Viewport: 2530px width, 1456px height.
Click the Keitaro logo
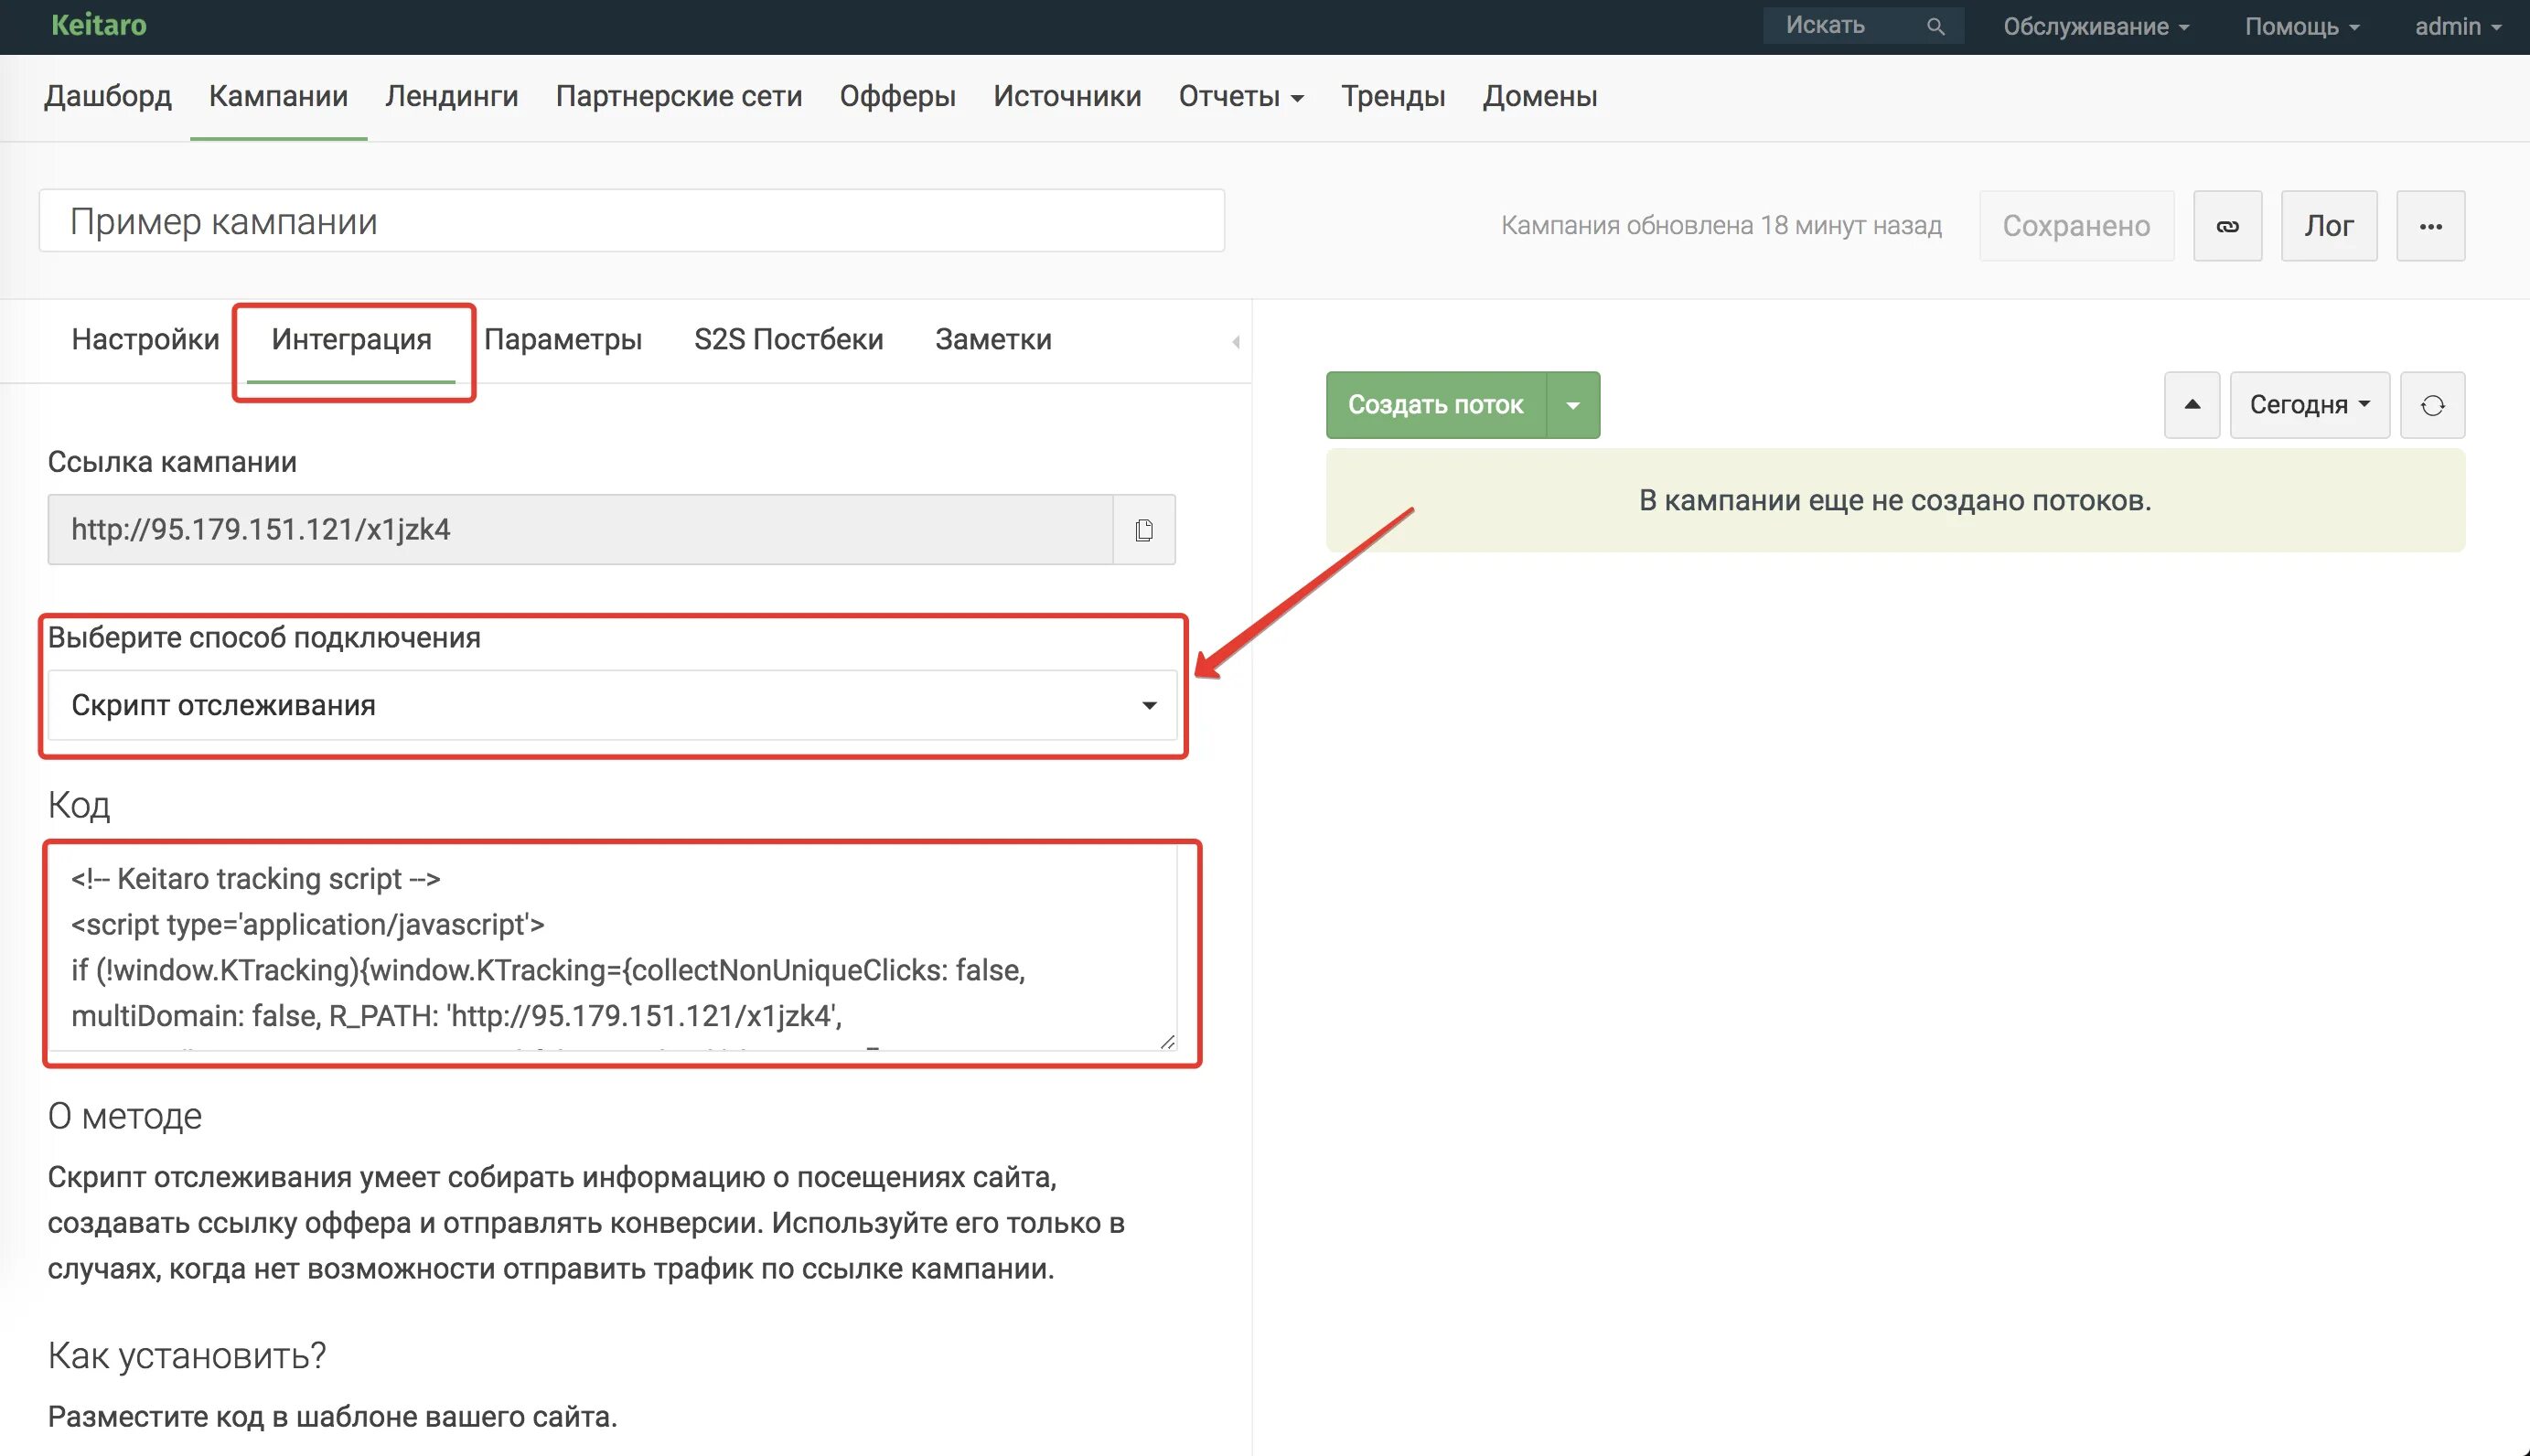[98, 25]
